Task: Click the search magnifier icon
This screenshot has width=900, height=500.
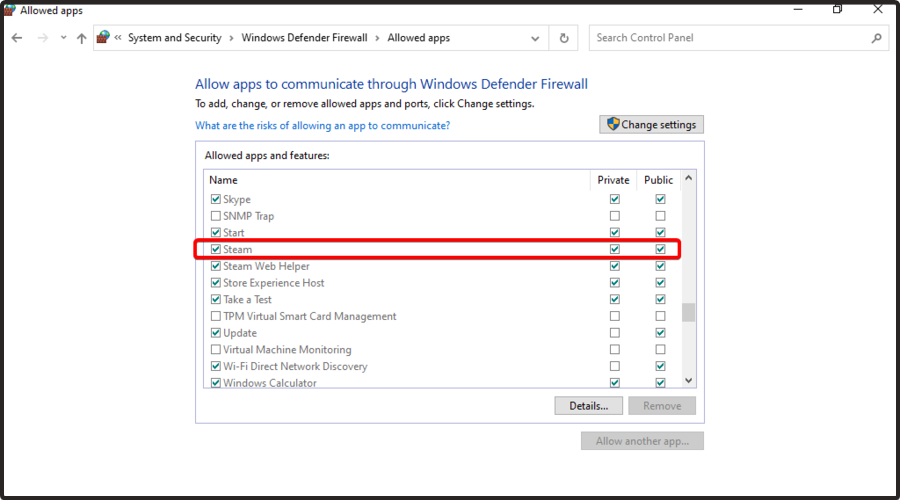Action: 876,38
